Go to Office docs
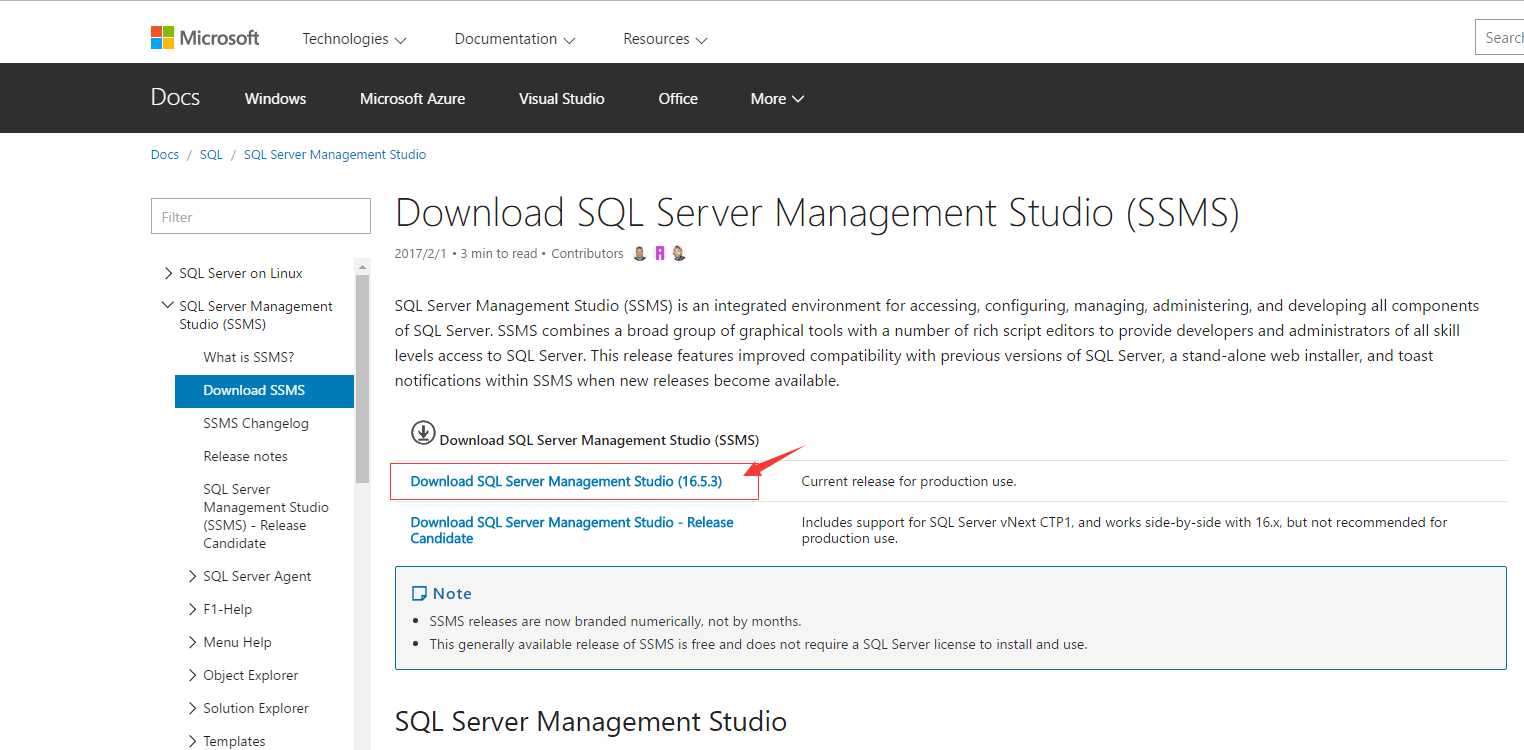1524x750 pixels. (x=678, y=98)
